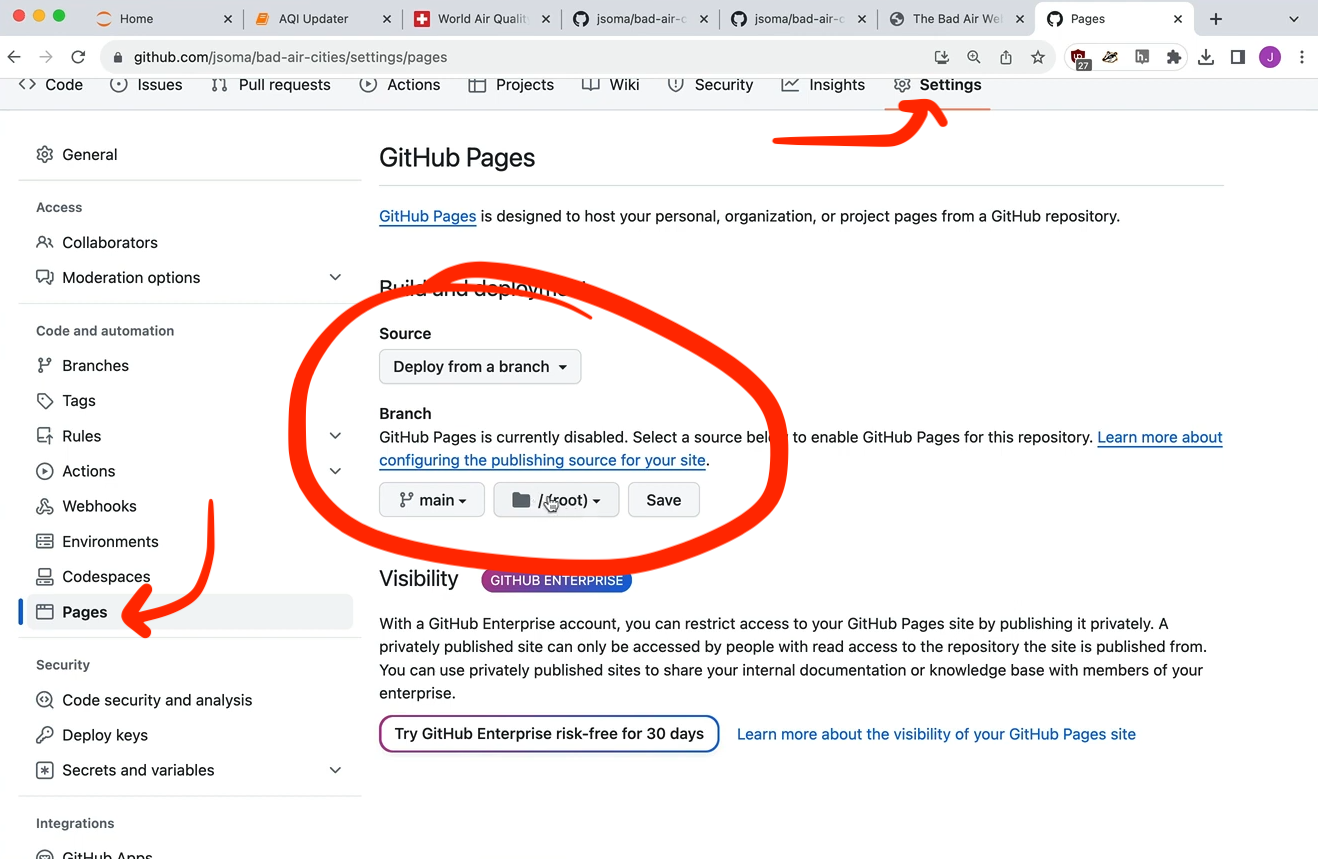This screenshot has height=859, width=1318.
Task: Open the Deploy from a branch dropdown
Action: tap(480, 367)
